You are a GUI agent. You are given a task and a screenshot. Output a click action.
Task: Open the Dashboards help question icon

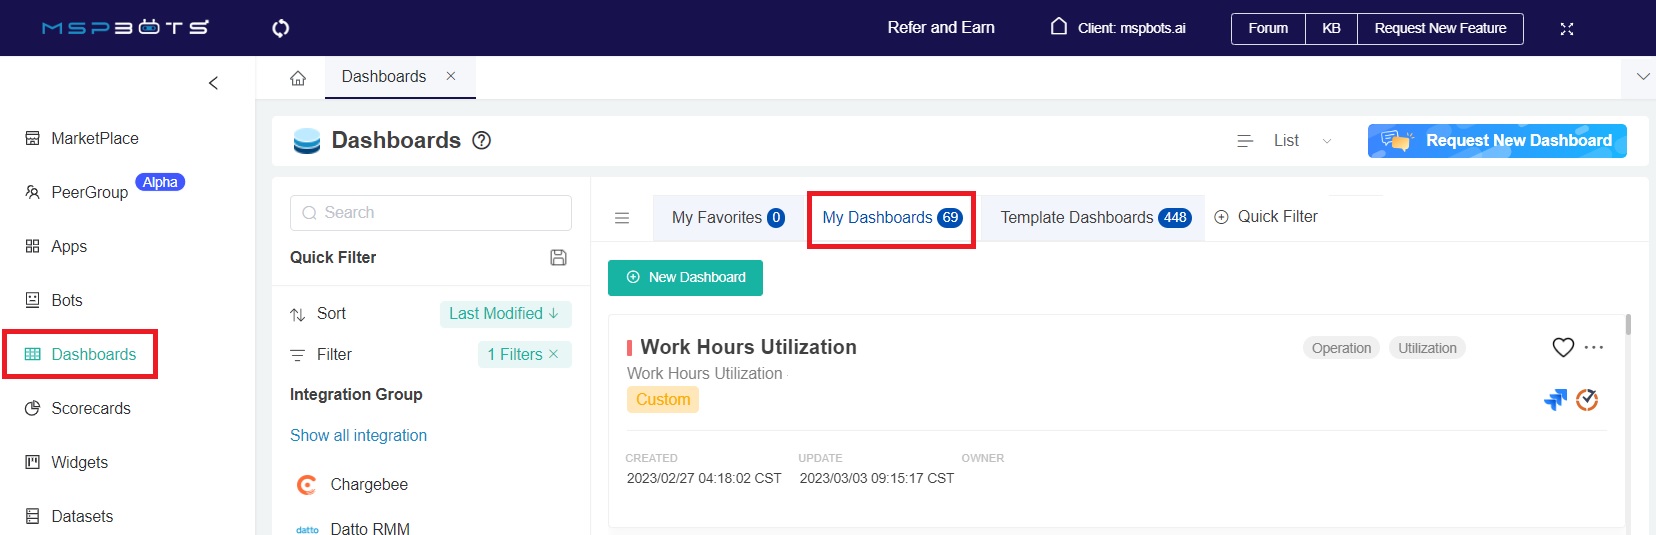[481, 141]
